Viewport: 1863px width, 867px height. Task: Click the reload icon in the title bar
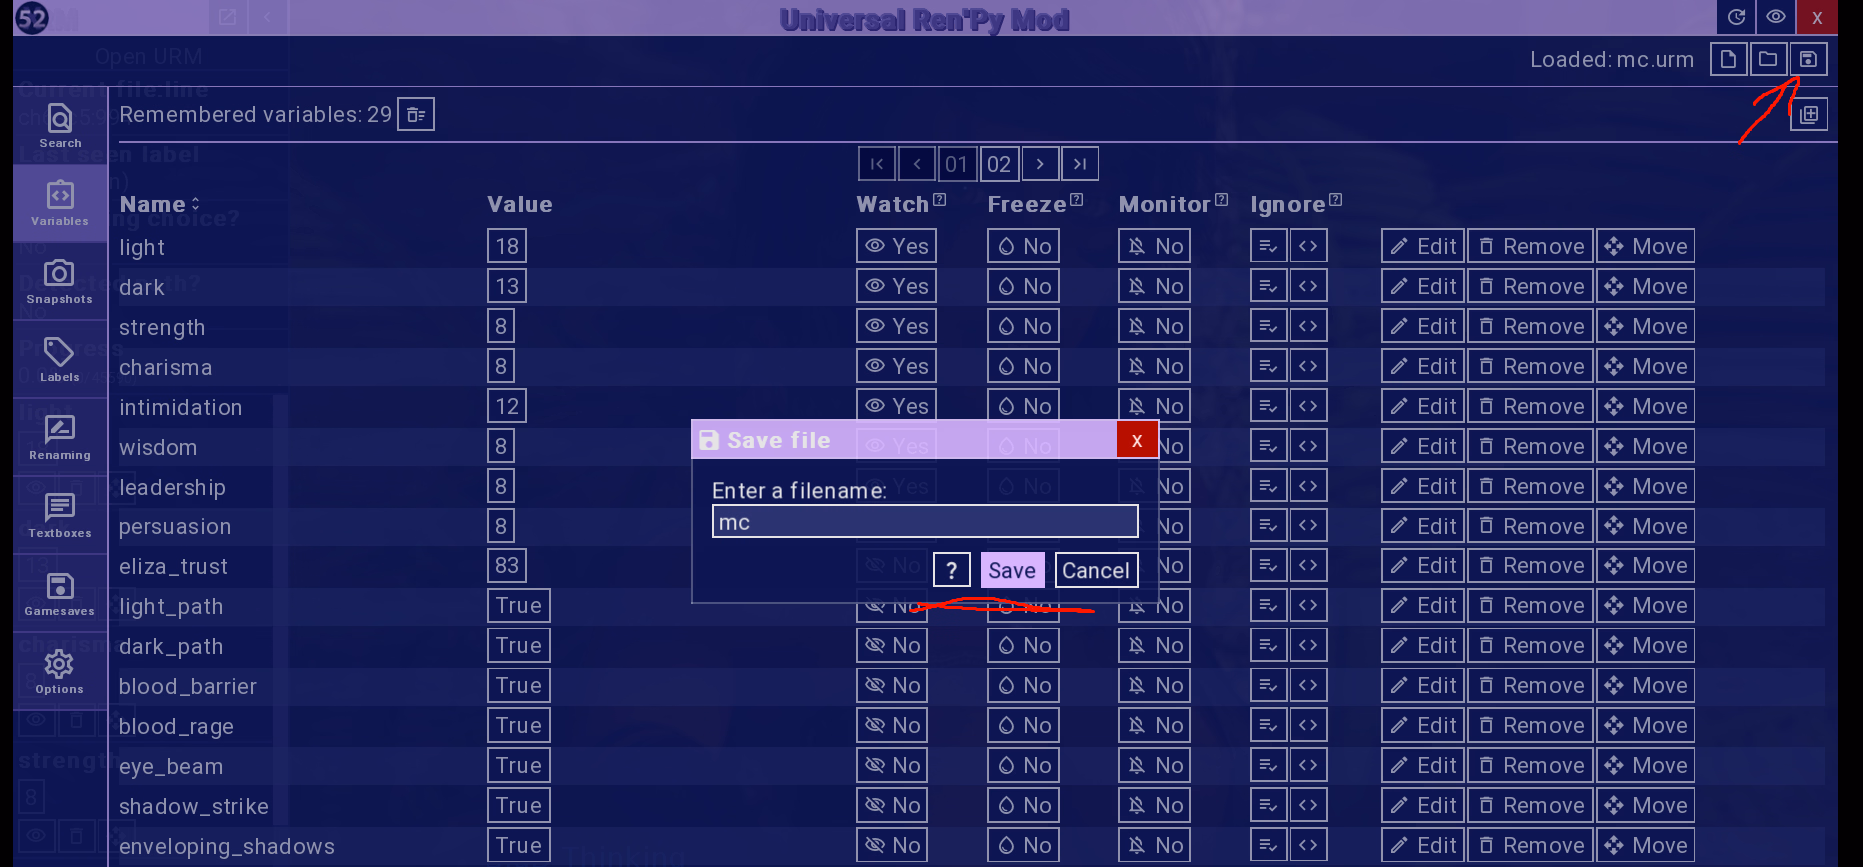coord(1736,17)
